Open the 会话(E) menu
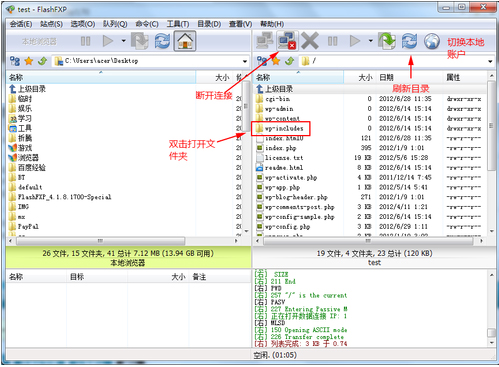This screenshot has height=367, width=499. 21,24
